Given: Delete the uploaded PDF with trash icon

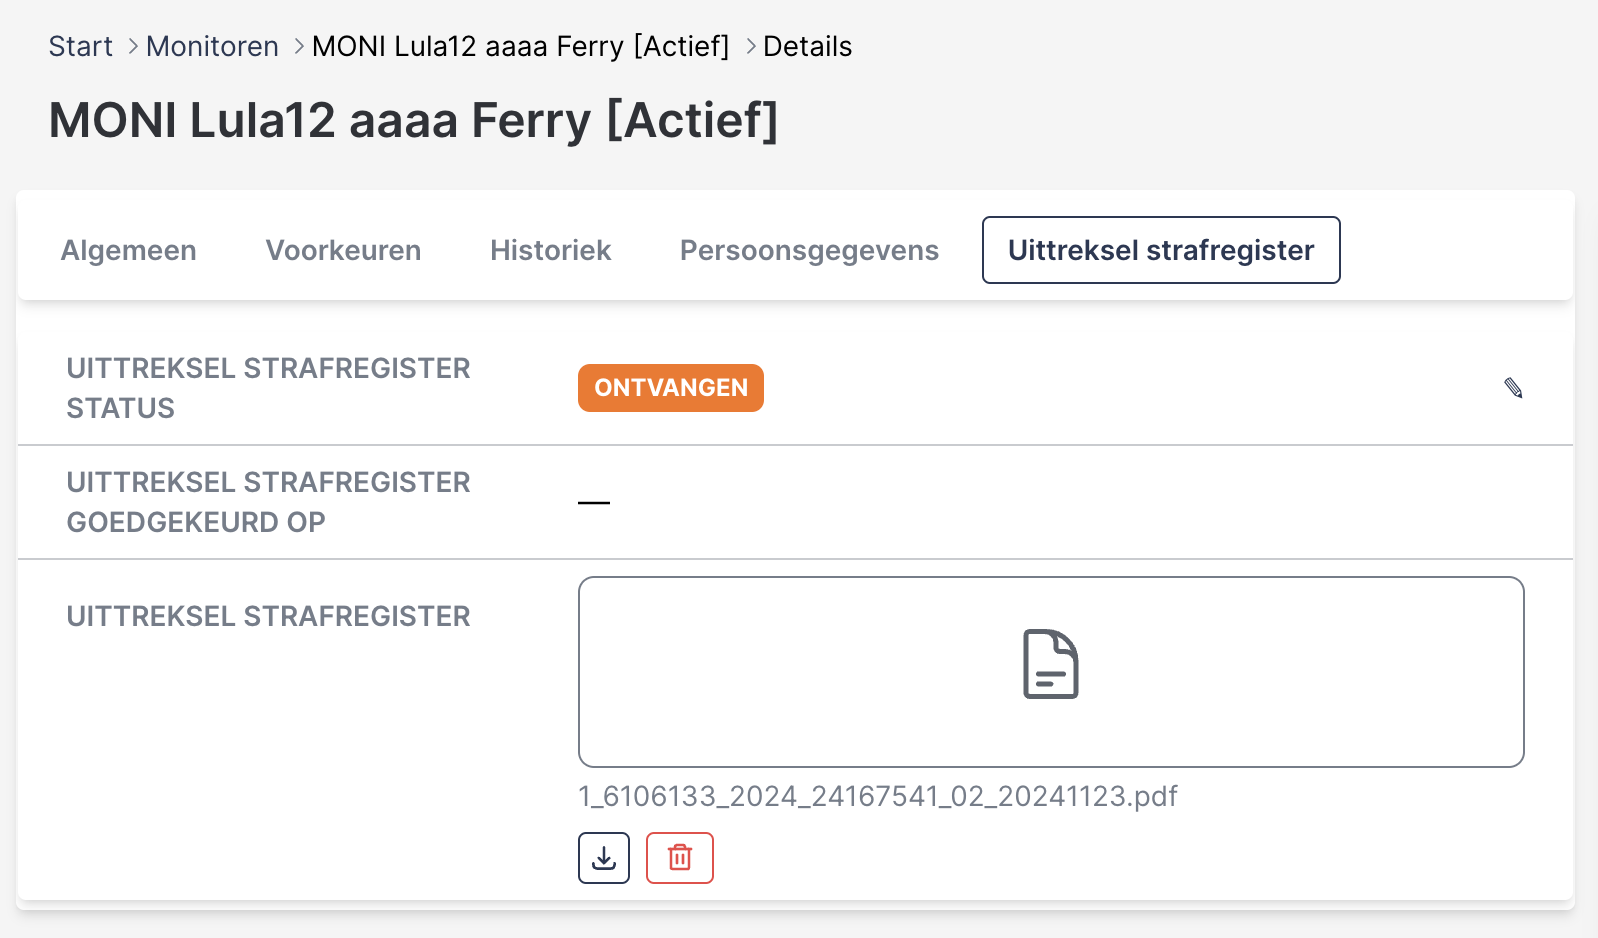Looking at the screenshot, I should (680, 858).
